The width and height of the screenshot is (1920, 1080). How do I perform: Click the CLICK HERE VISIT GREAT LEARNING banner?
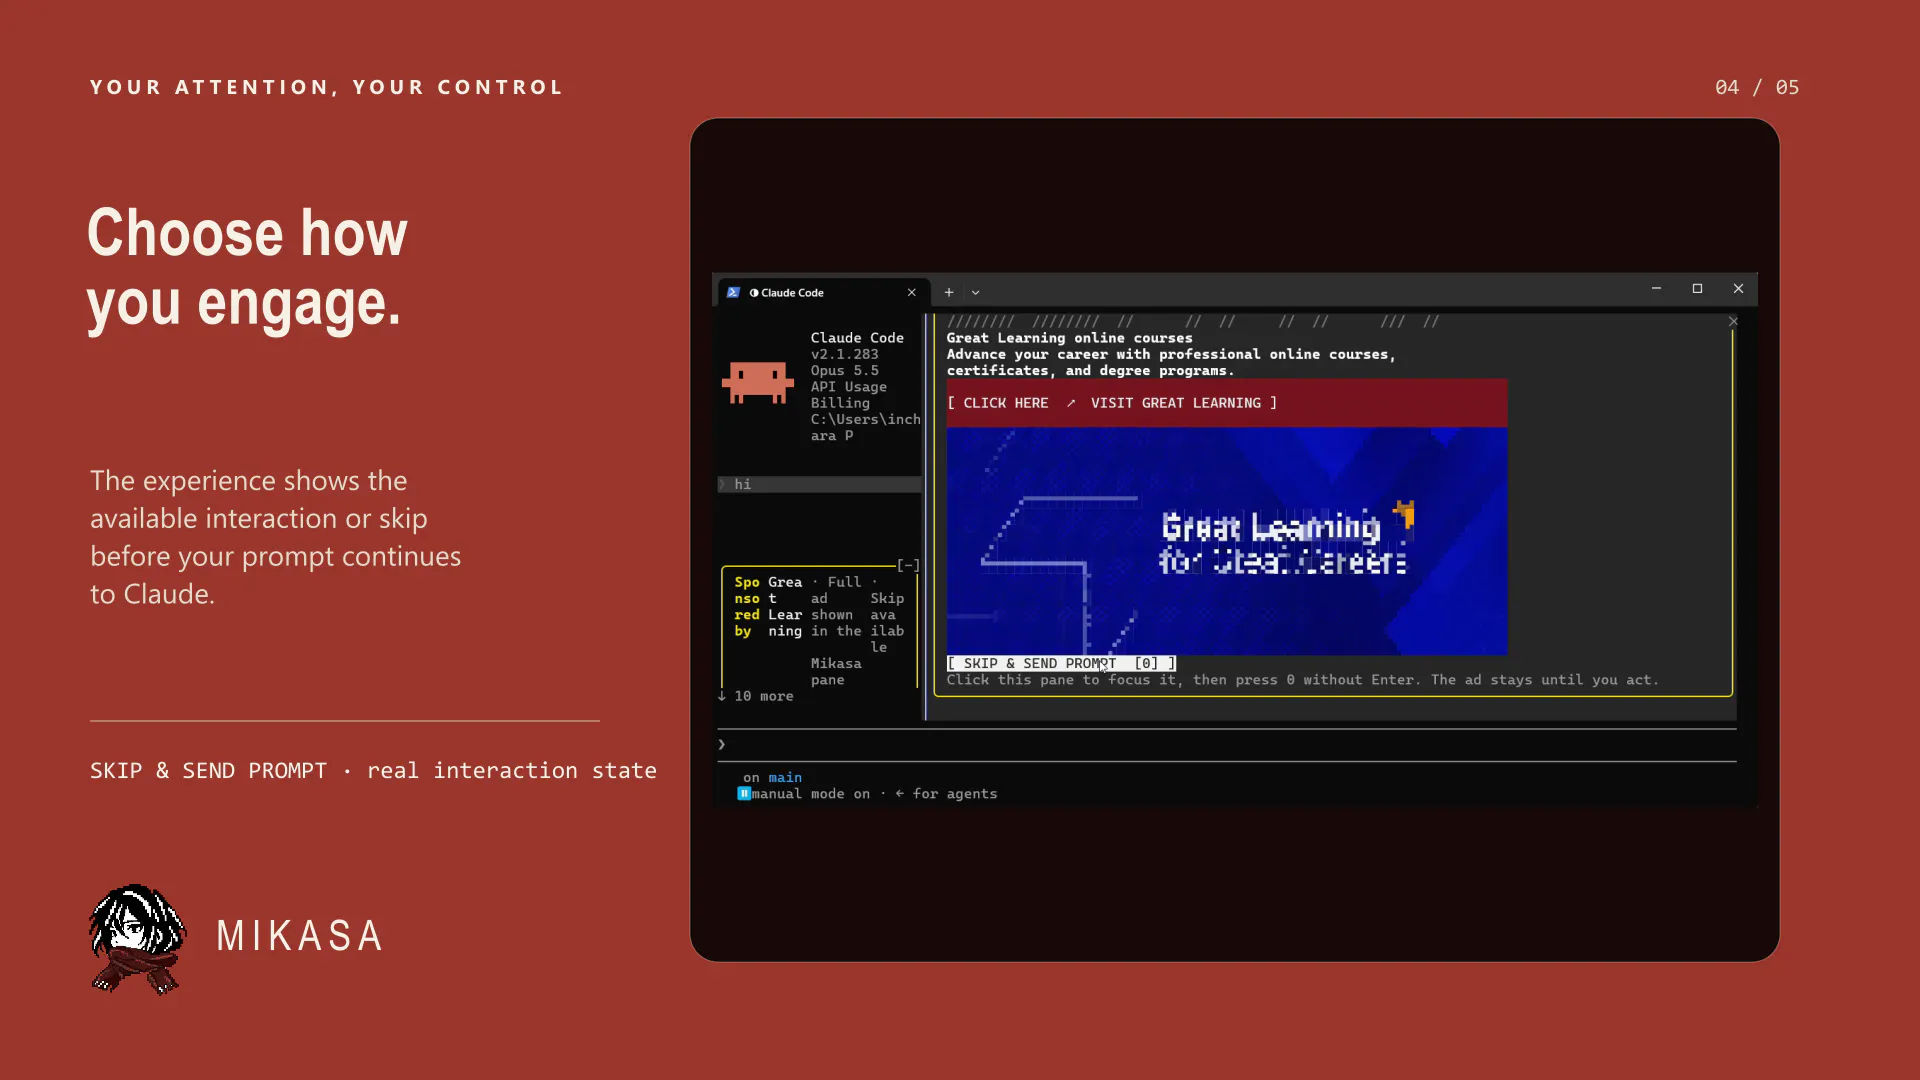[x=1226, y=403]
